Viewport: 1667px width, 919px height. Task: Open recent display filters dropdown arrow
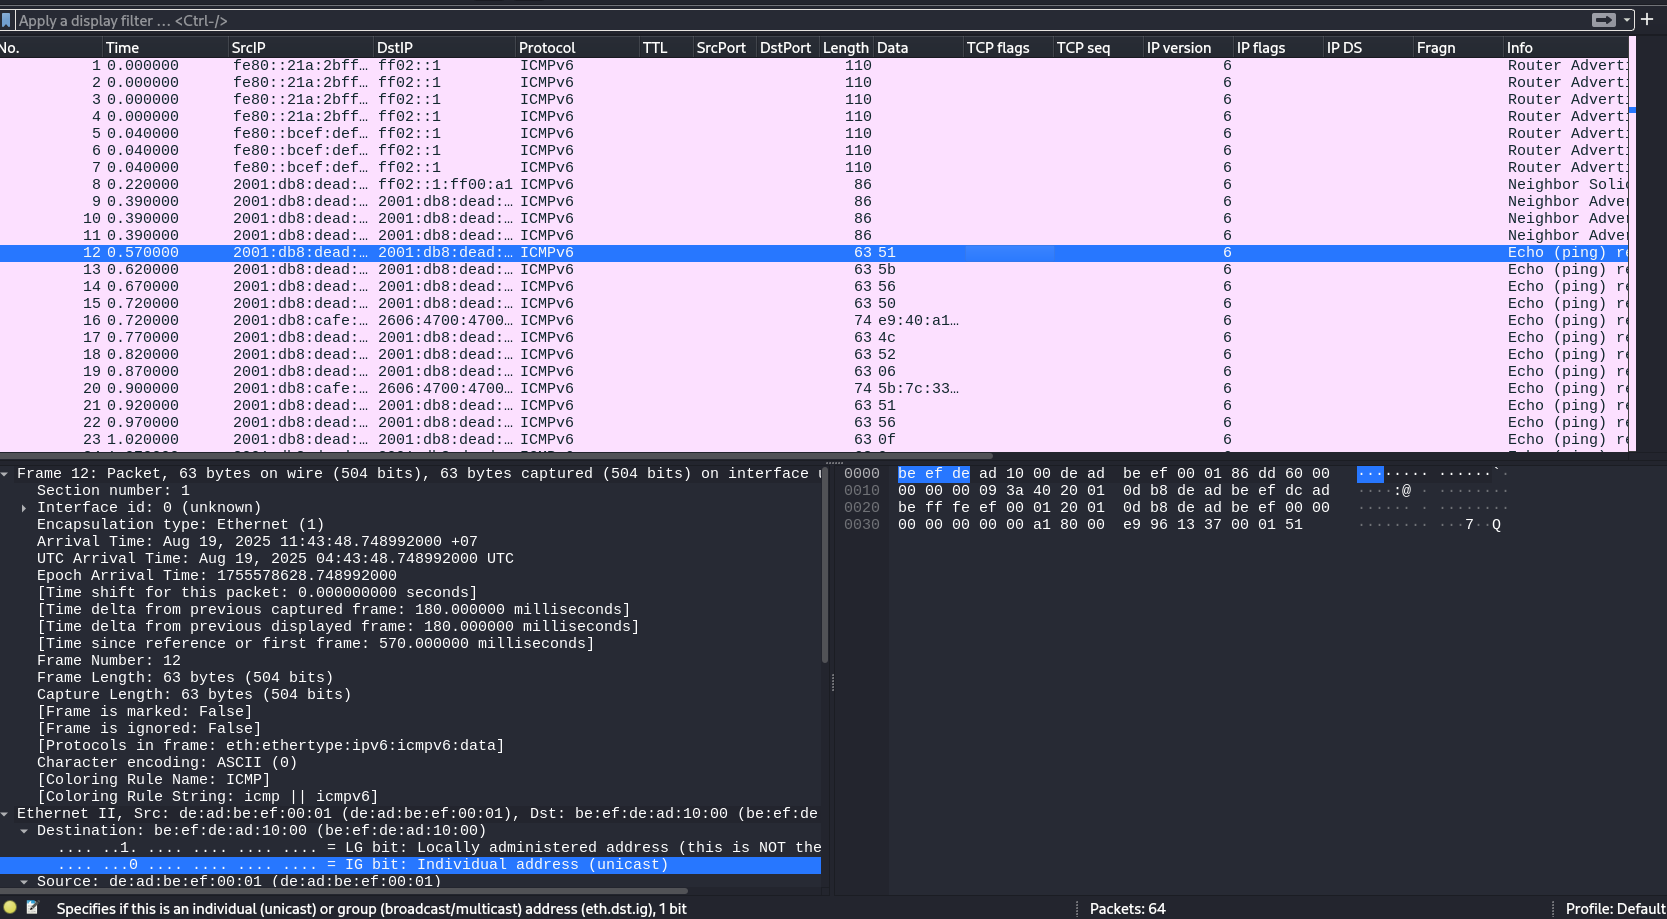tap(1627, 20)
